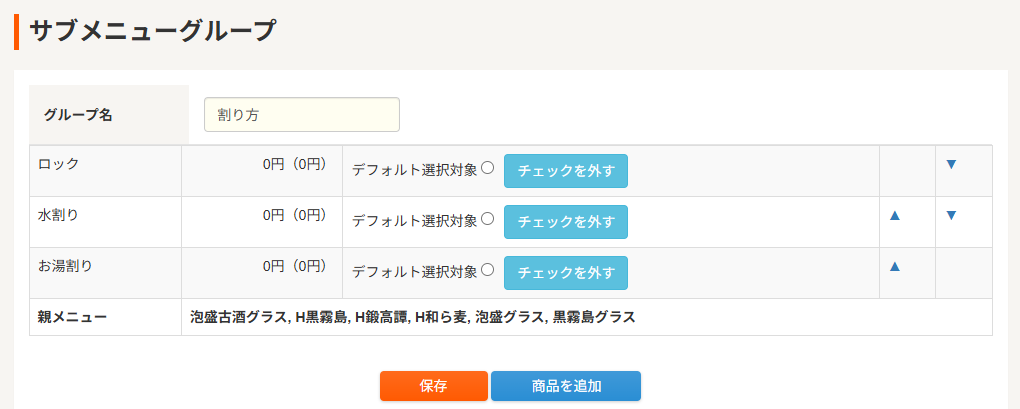
Task: Click the ロック item name cell
Action: pos(58,164)
